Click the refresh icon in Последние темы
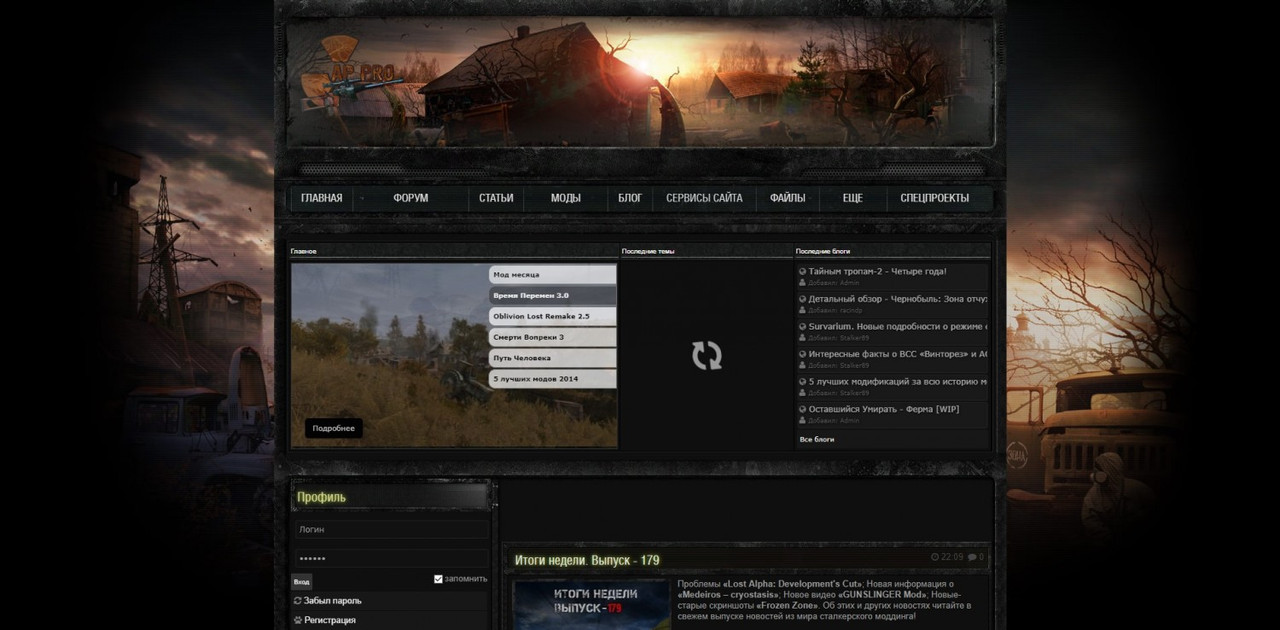The image size is (1280, 630). tap(706, 356)
